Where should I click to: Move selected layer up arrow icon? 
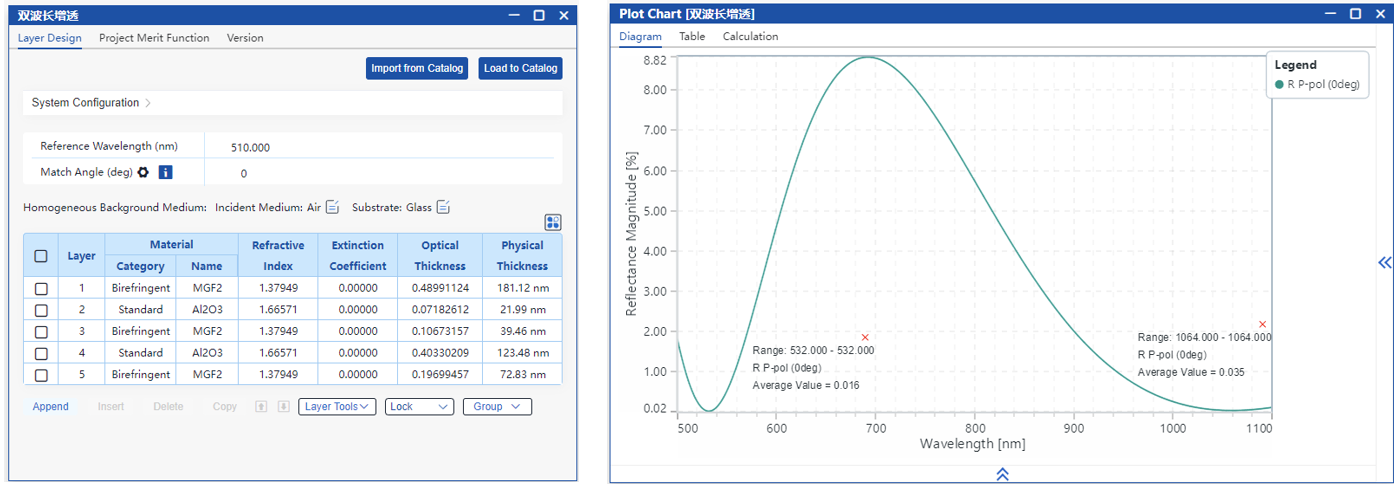(x=261, y=407)
